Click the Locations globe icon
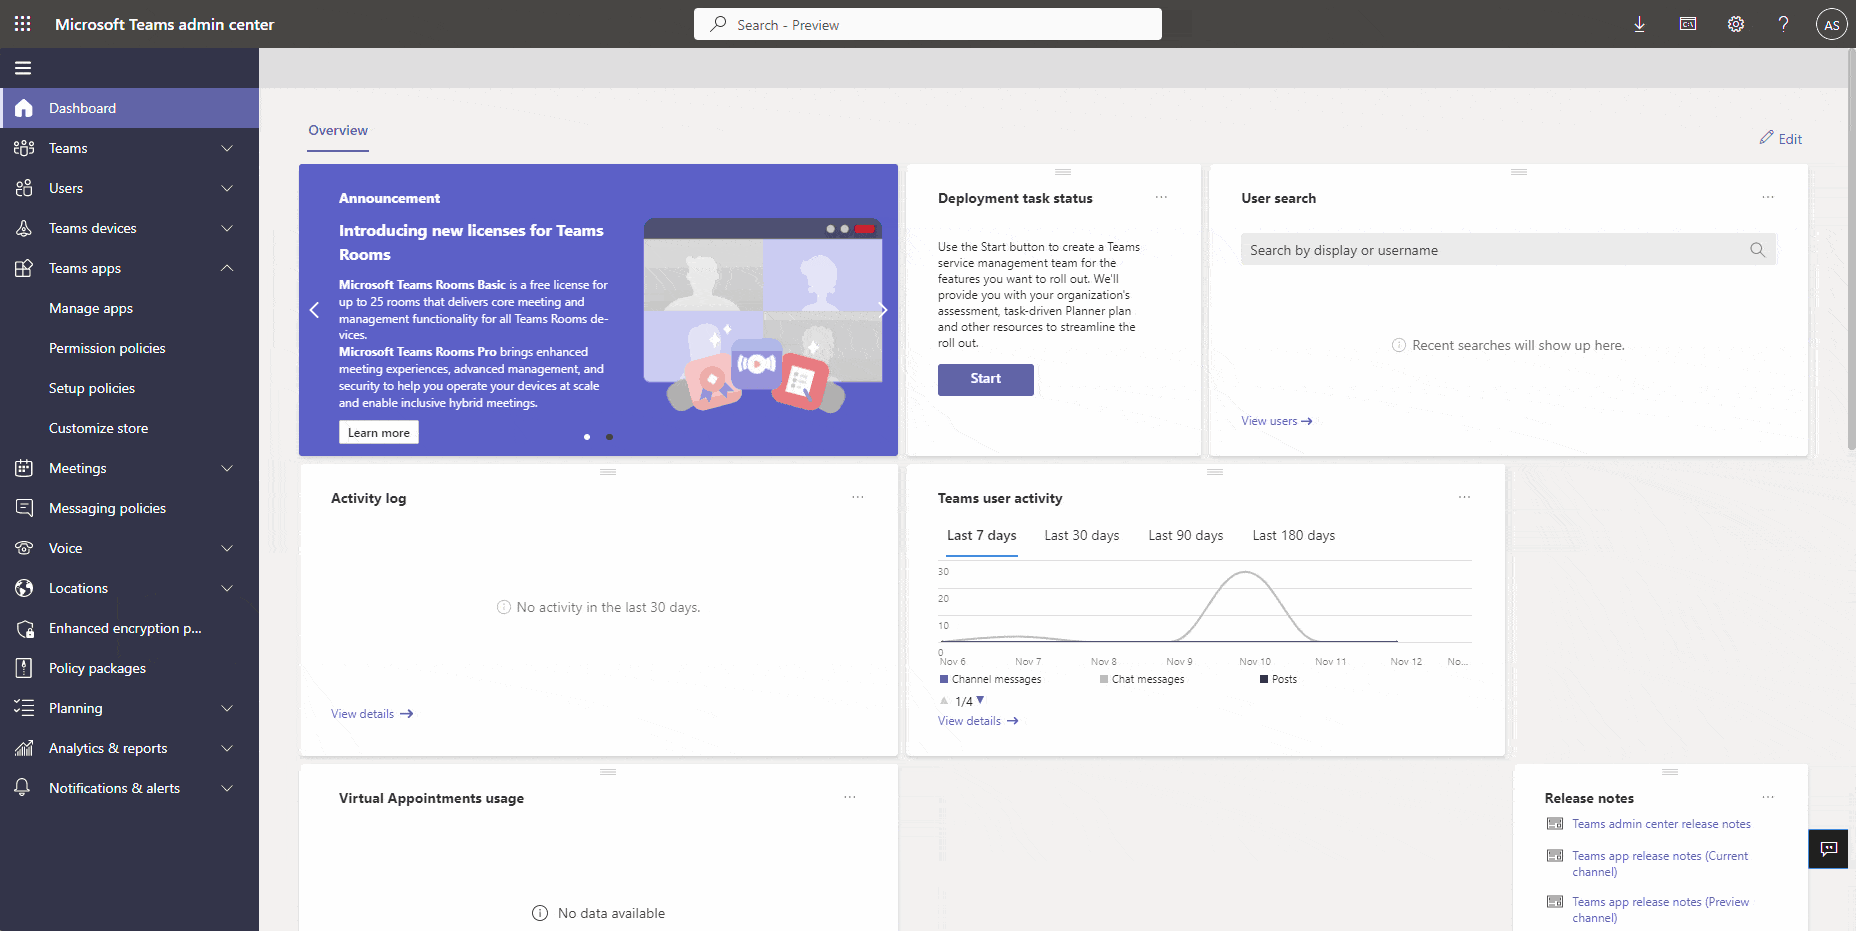Image resolution: width=1856 pixels, height=931 pixels. pos(24,588)
